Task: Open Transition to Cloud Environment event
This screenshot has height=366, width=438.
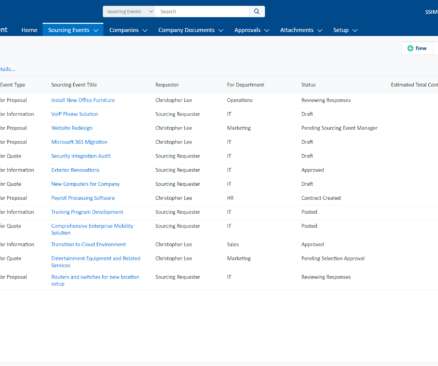Action: tap(88, 244)
